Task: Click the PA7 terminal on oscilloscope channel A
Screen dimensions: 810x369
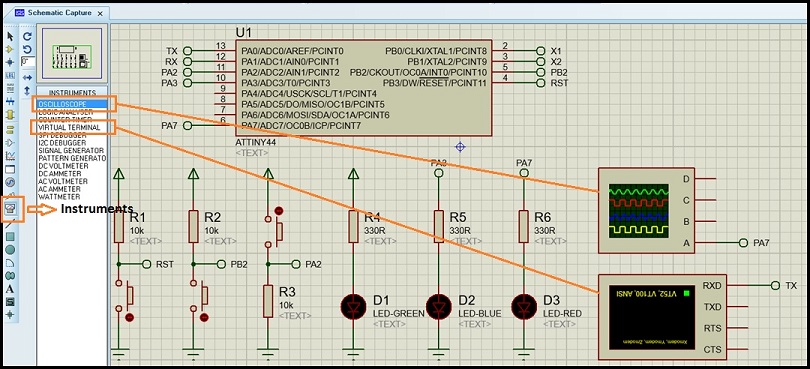Action: click(743, 242)
